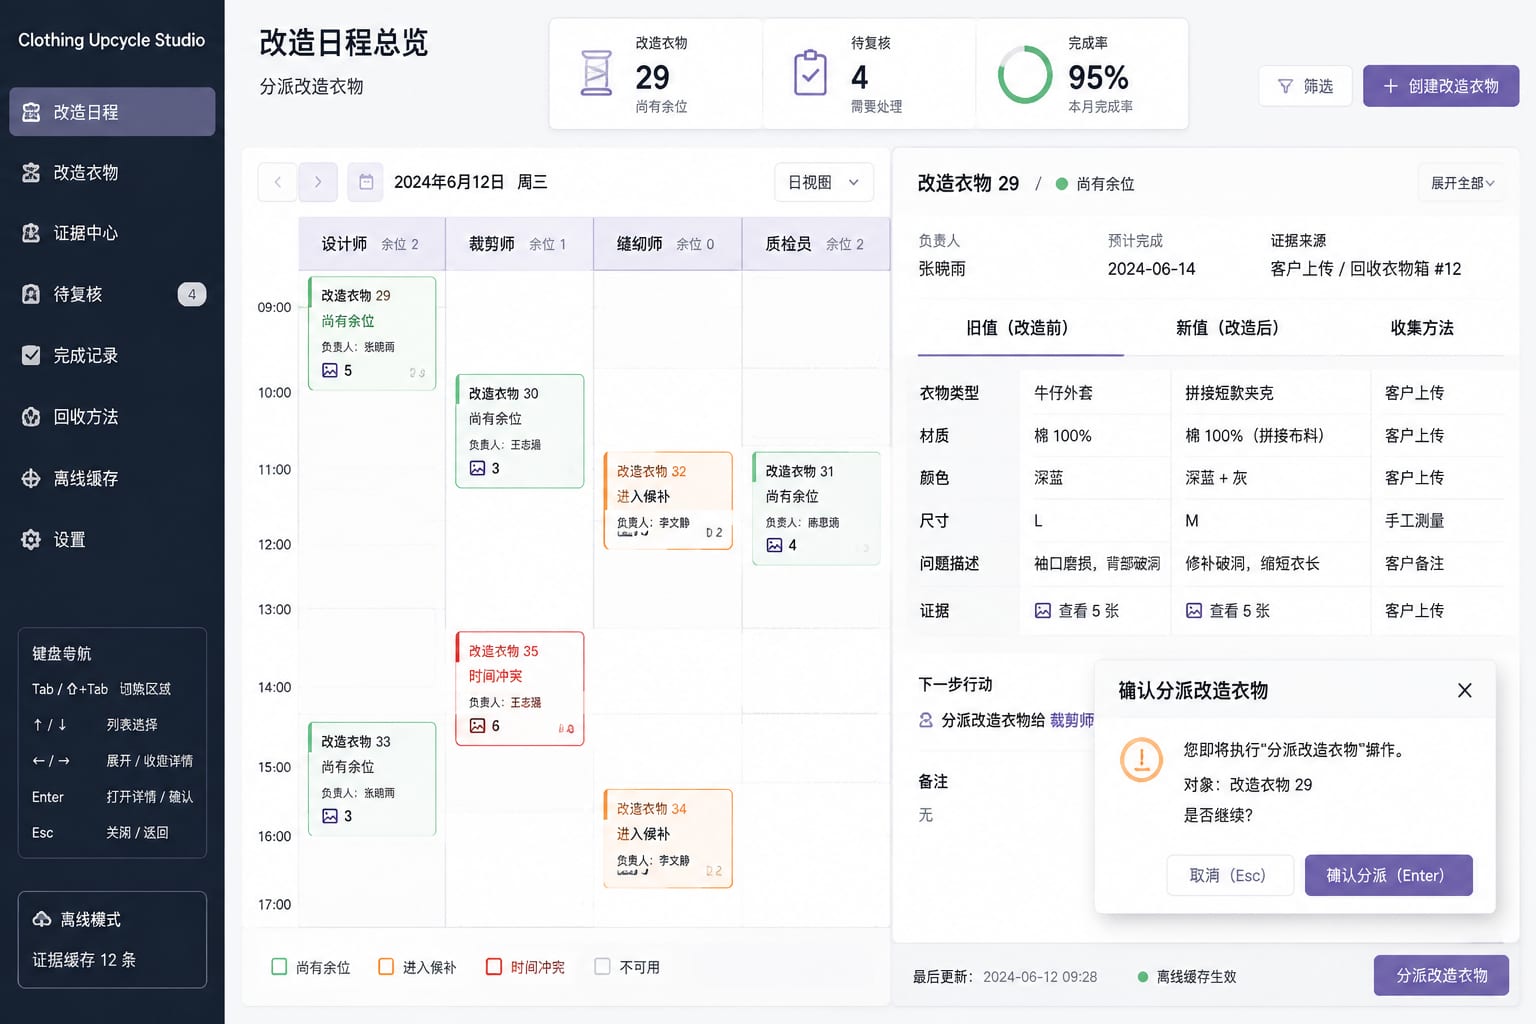Click new-value 查看 5 张 image icon
The width and height of the screenshot is (1536, 1024).
(x=1194, y=610)
